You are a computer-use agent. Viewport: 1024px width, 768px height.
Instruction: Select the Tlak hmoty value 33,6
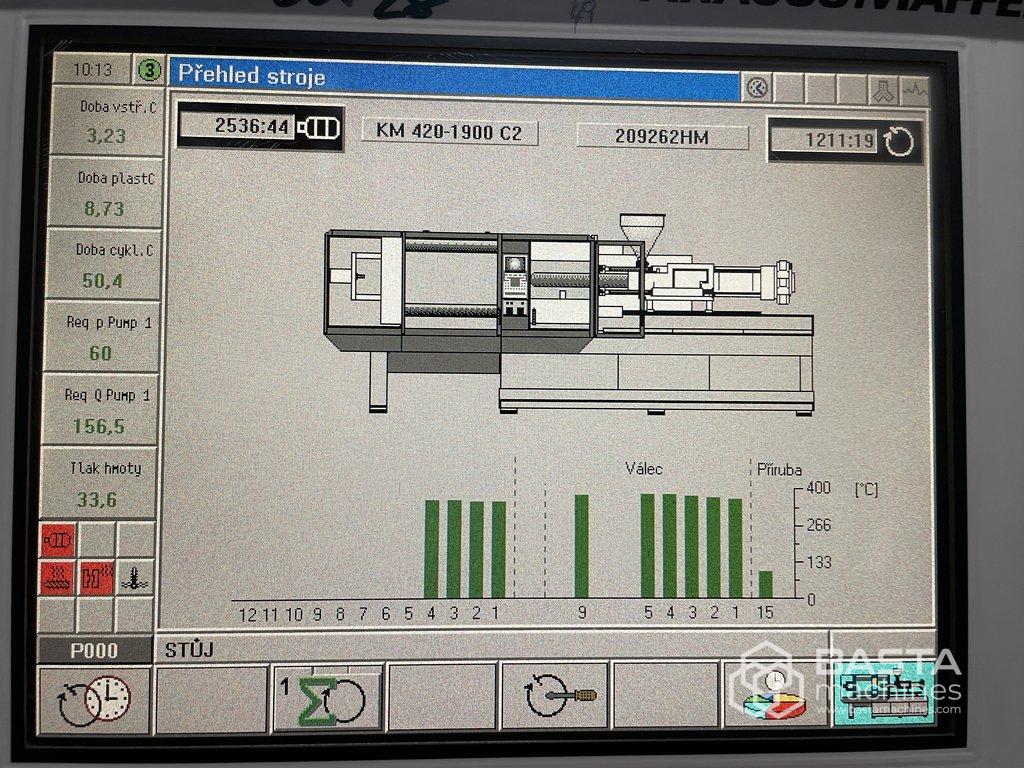(x=97, y=500)
